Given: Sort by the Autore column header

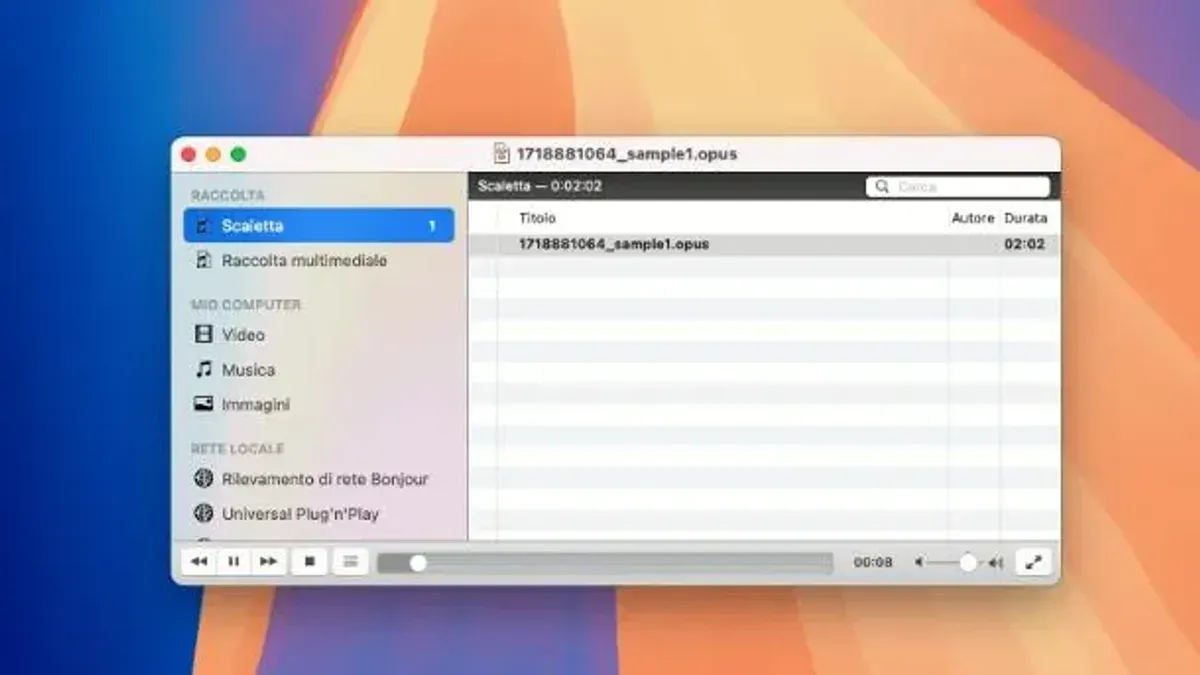Looking at the screenshot, I should click(973, 218).
